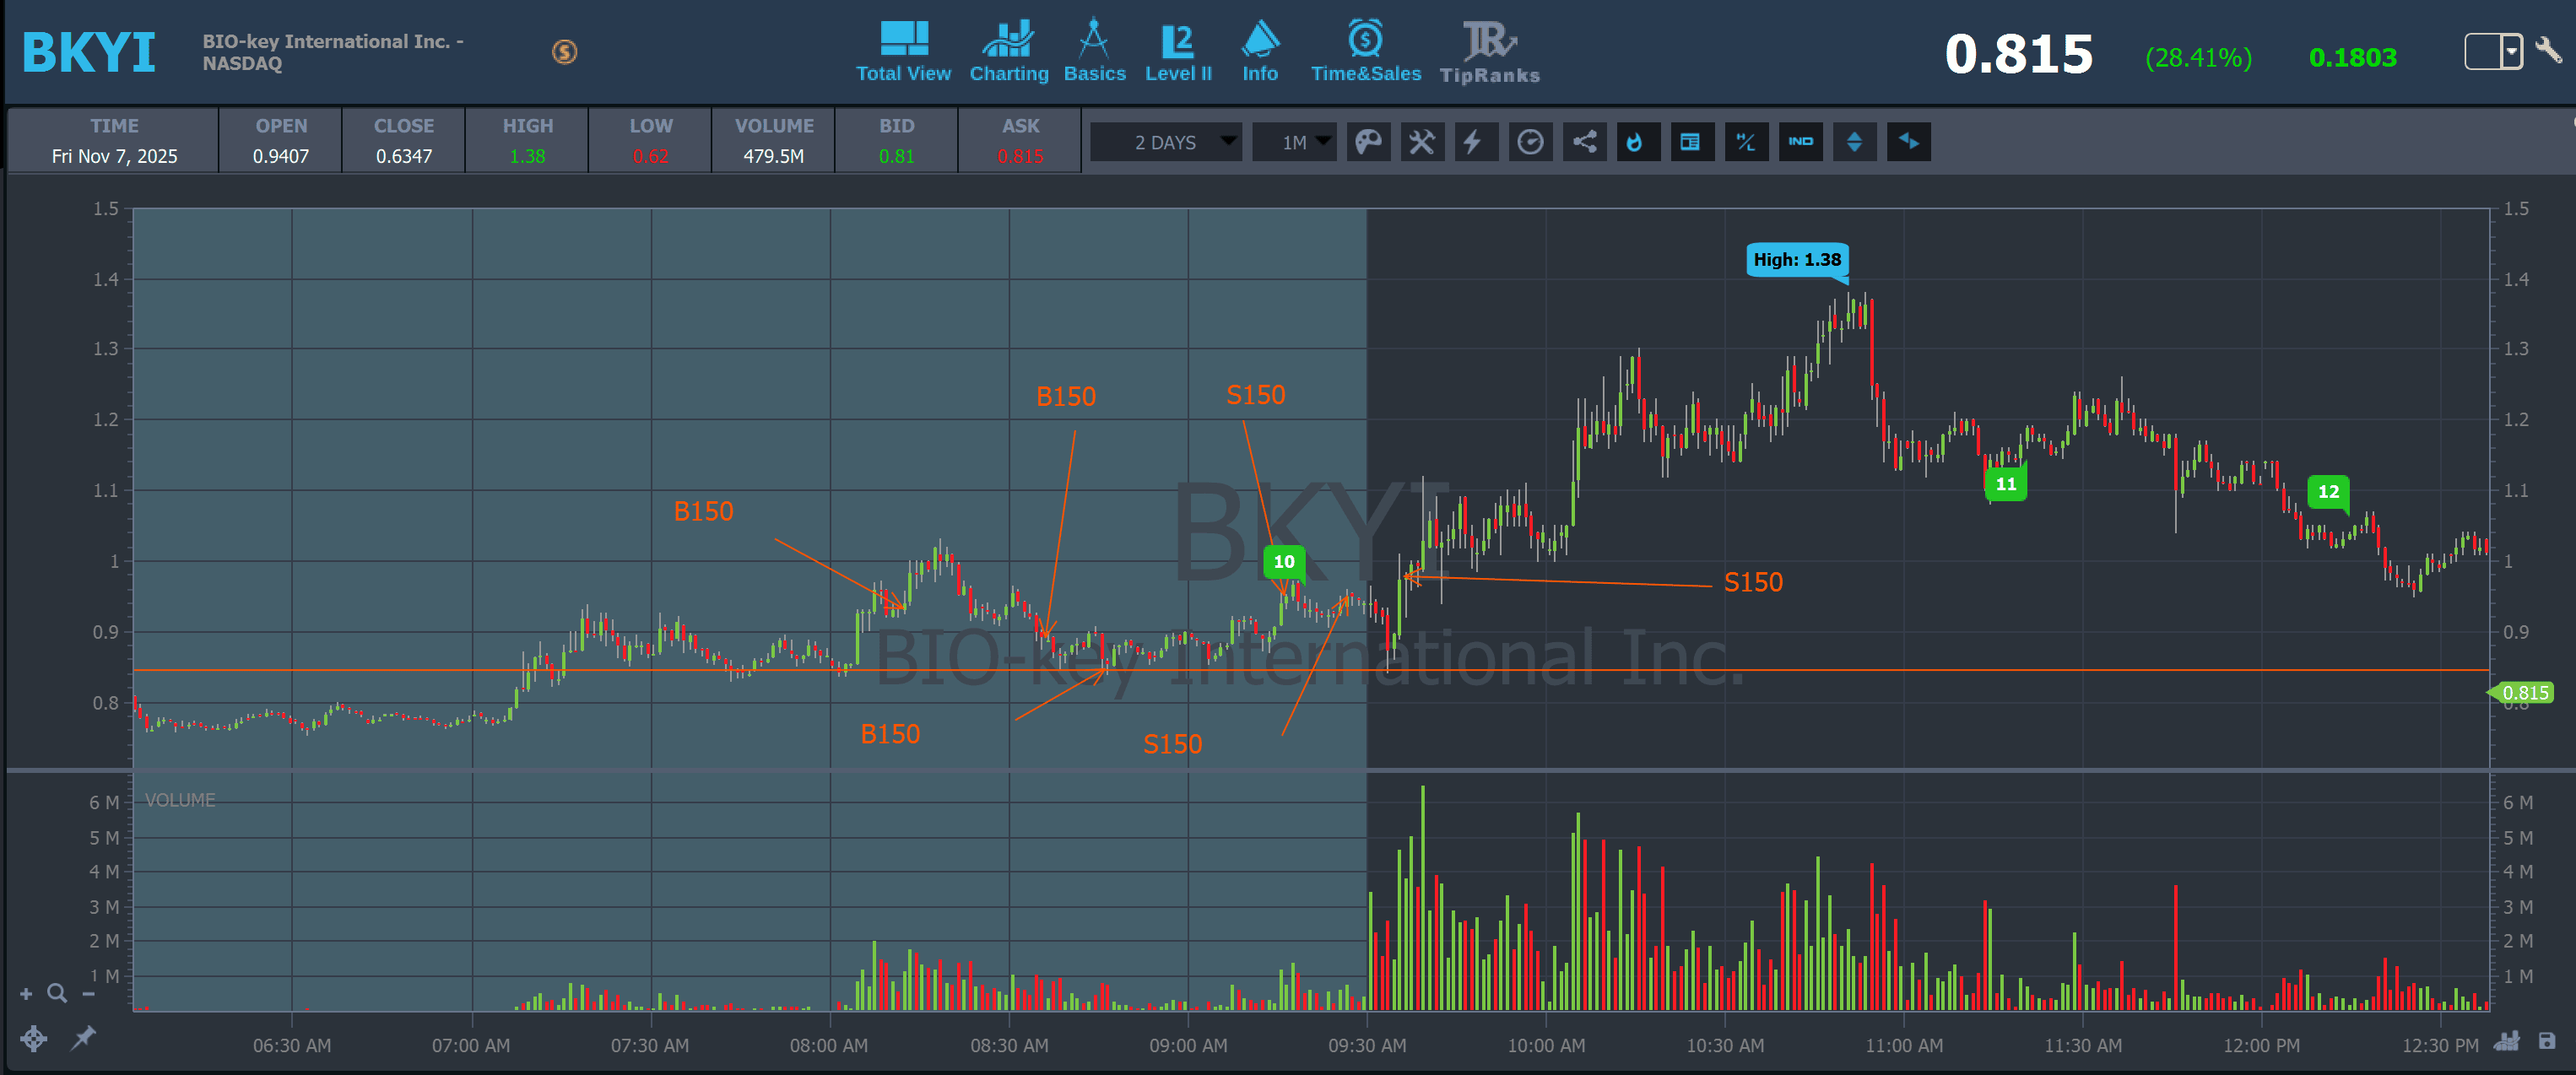
Task: Click the share chart icon
Action: click(1584, 142)
